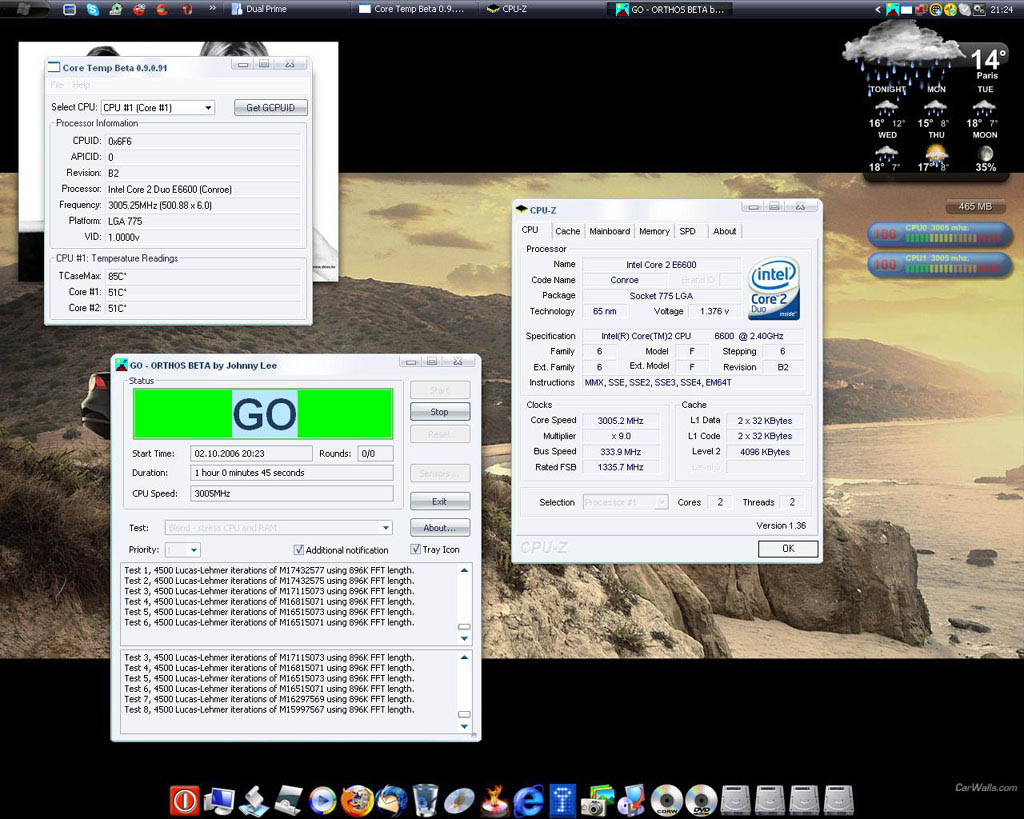Open the DVD drive dock icon
The width and height of the screenshot is (1024, 819).
pyautogui.click(x=701, y=800)
